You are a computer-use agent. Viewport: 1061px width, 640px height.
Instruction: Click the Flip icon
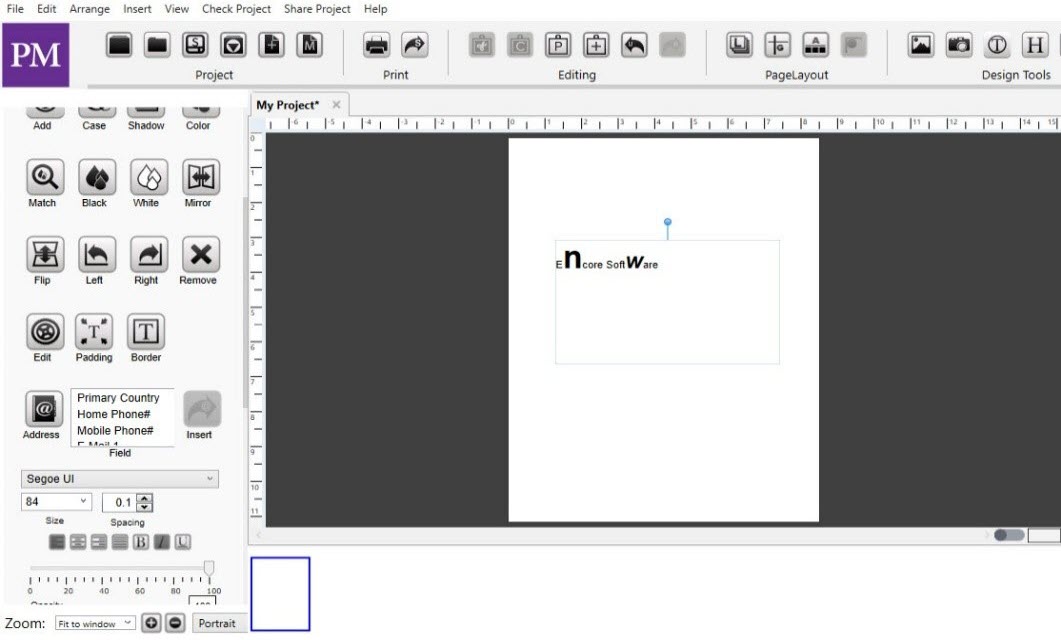[45, 254]
